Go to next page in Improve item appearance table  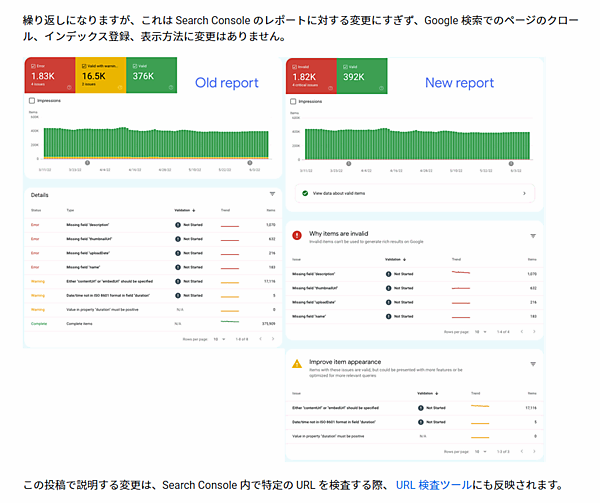(534, 451)
